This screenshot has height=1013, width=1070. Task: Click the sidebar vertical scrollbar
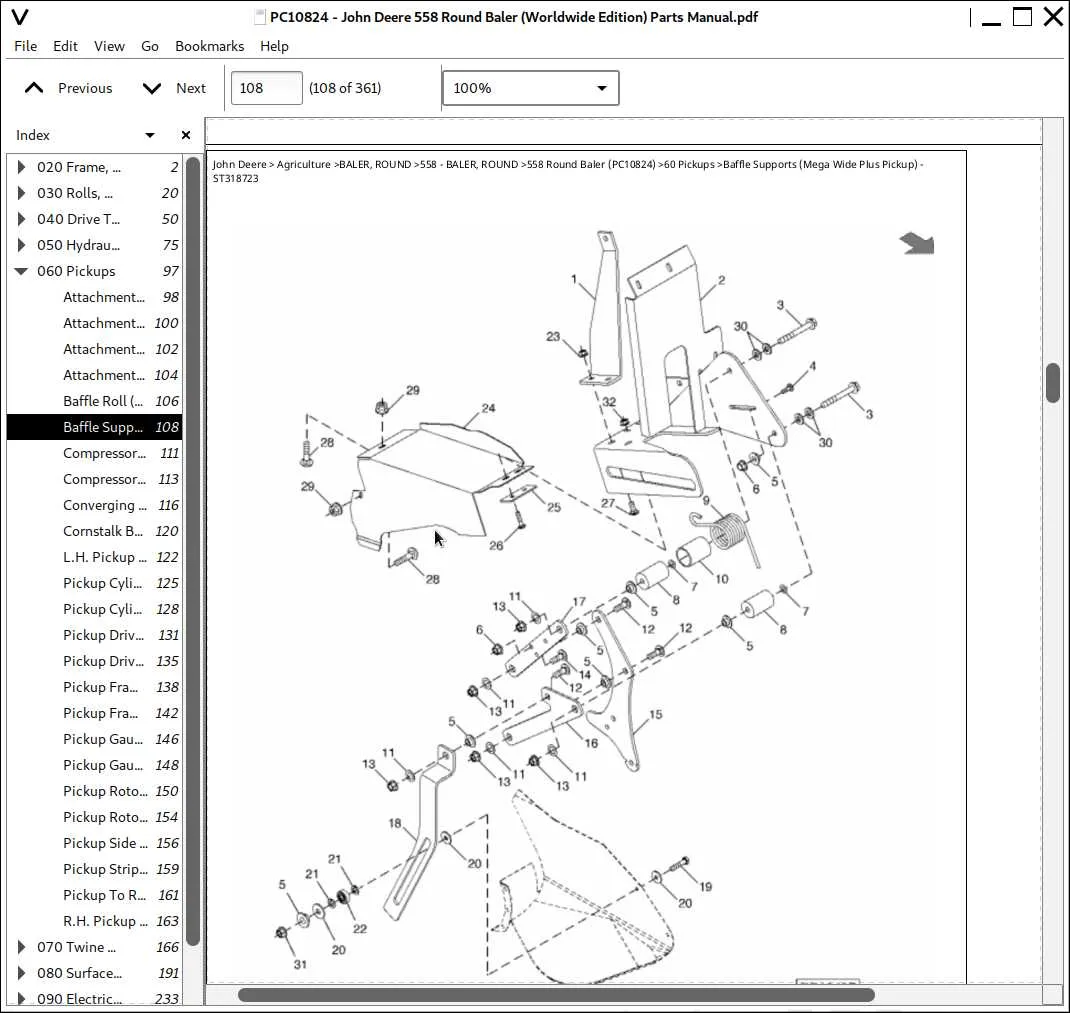tap(193, 550)
